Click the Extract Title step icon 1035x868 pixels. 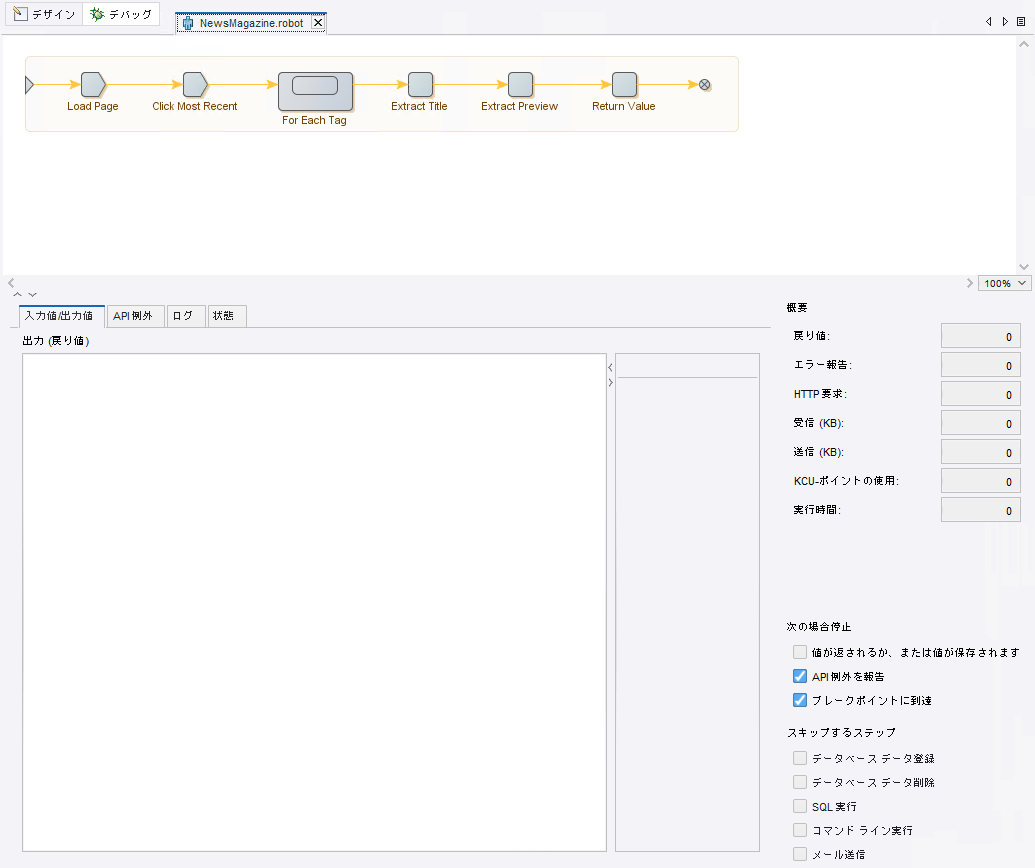point(420,85)
